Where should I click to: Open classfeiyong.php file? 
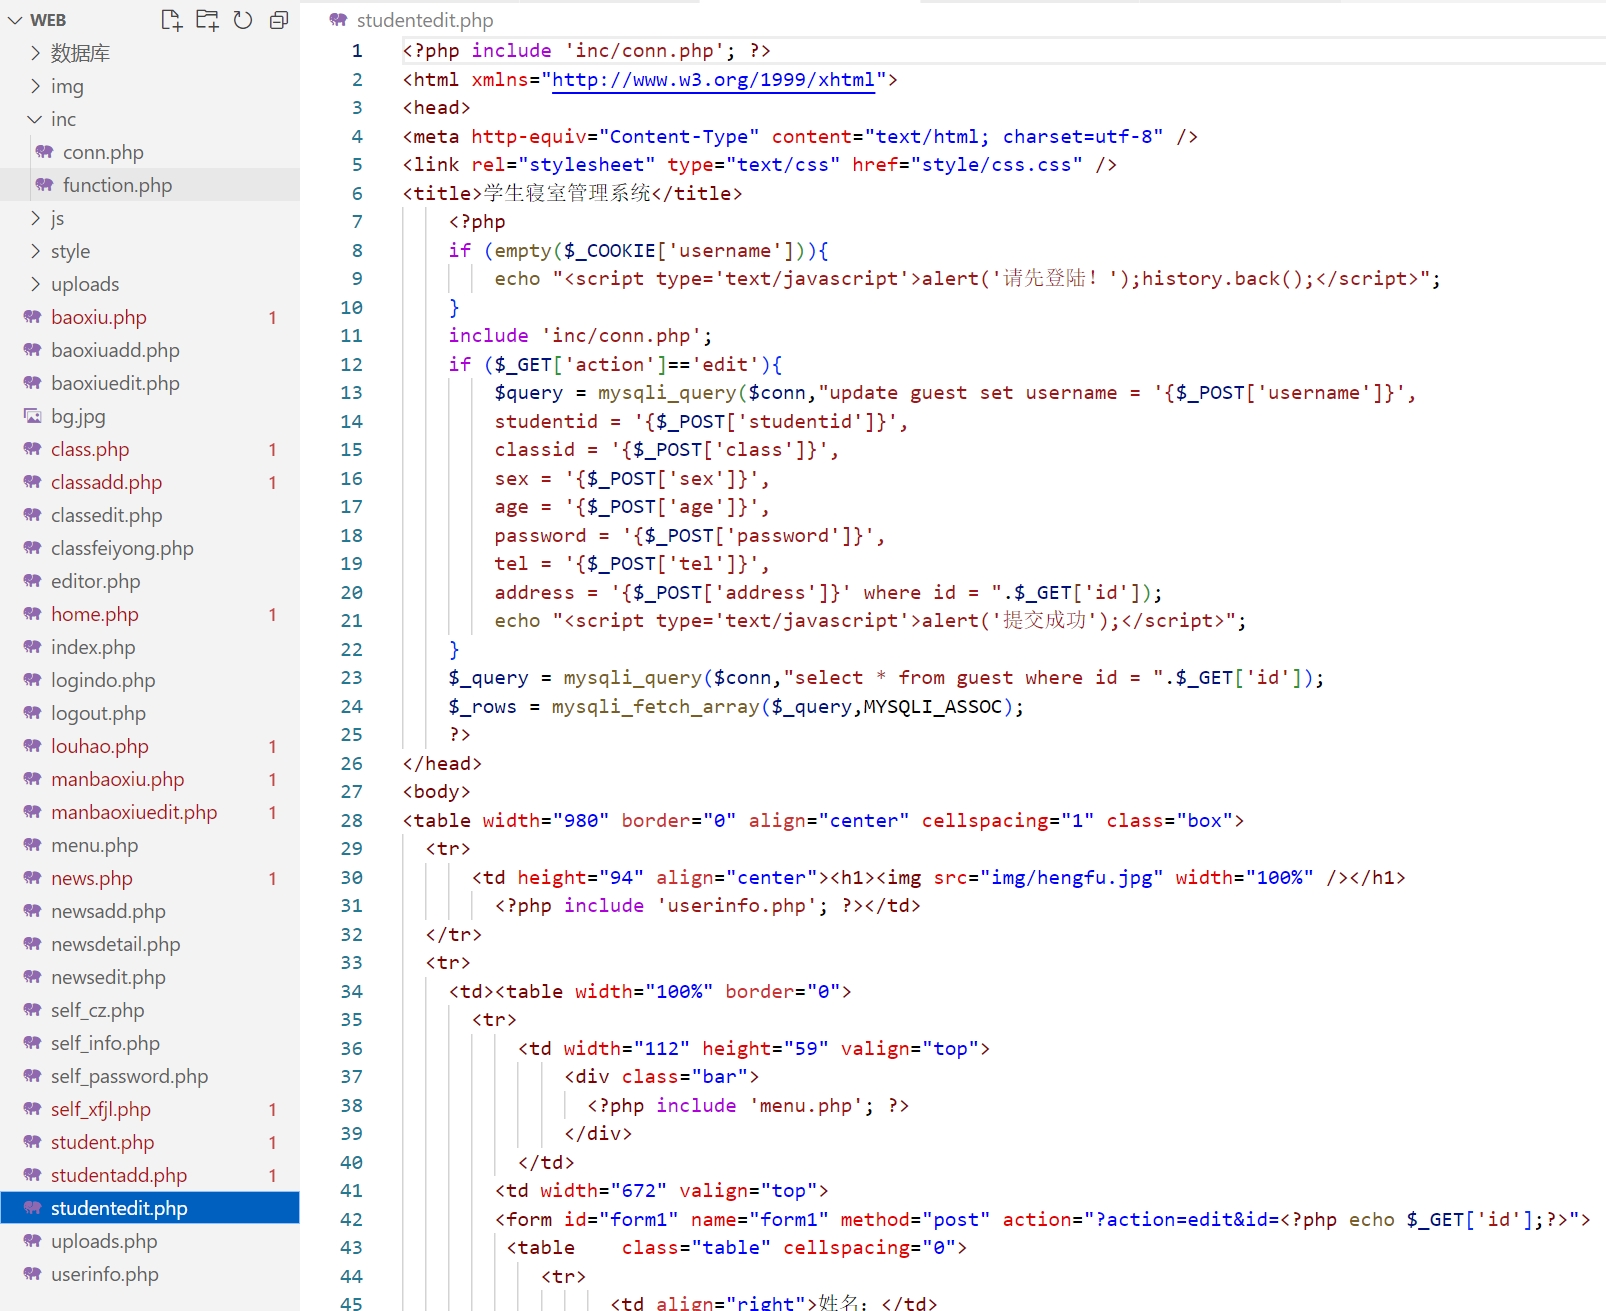point(150,548)
